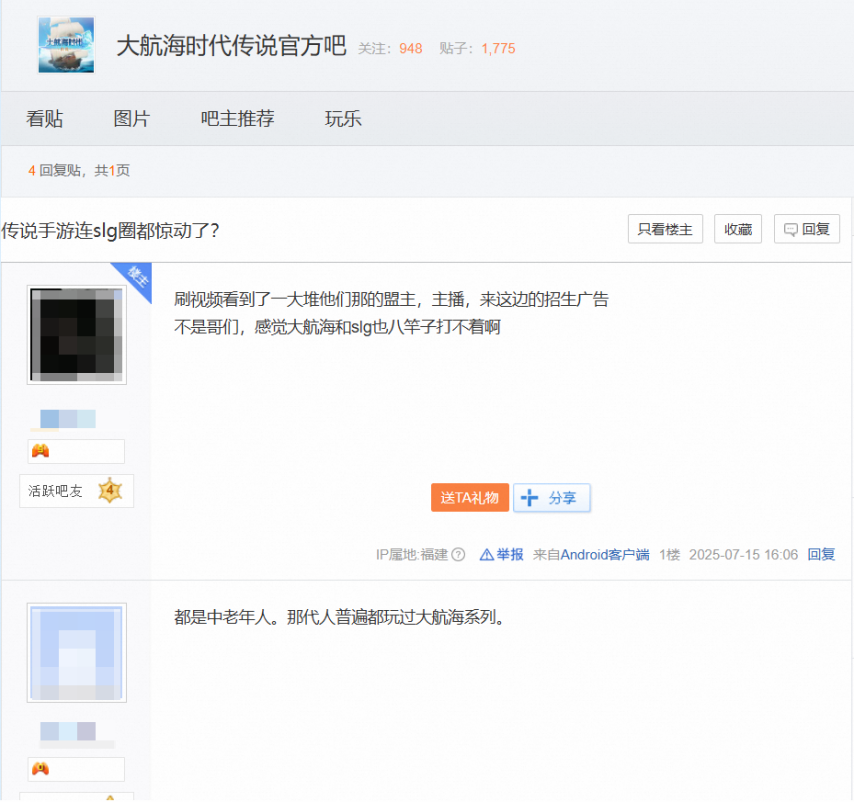This screenshot has width=854, height=802.
Task: Click the forum title 大航海时代传说官方吧
Action: tap(232, 46)
